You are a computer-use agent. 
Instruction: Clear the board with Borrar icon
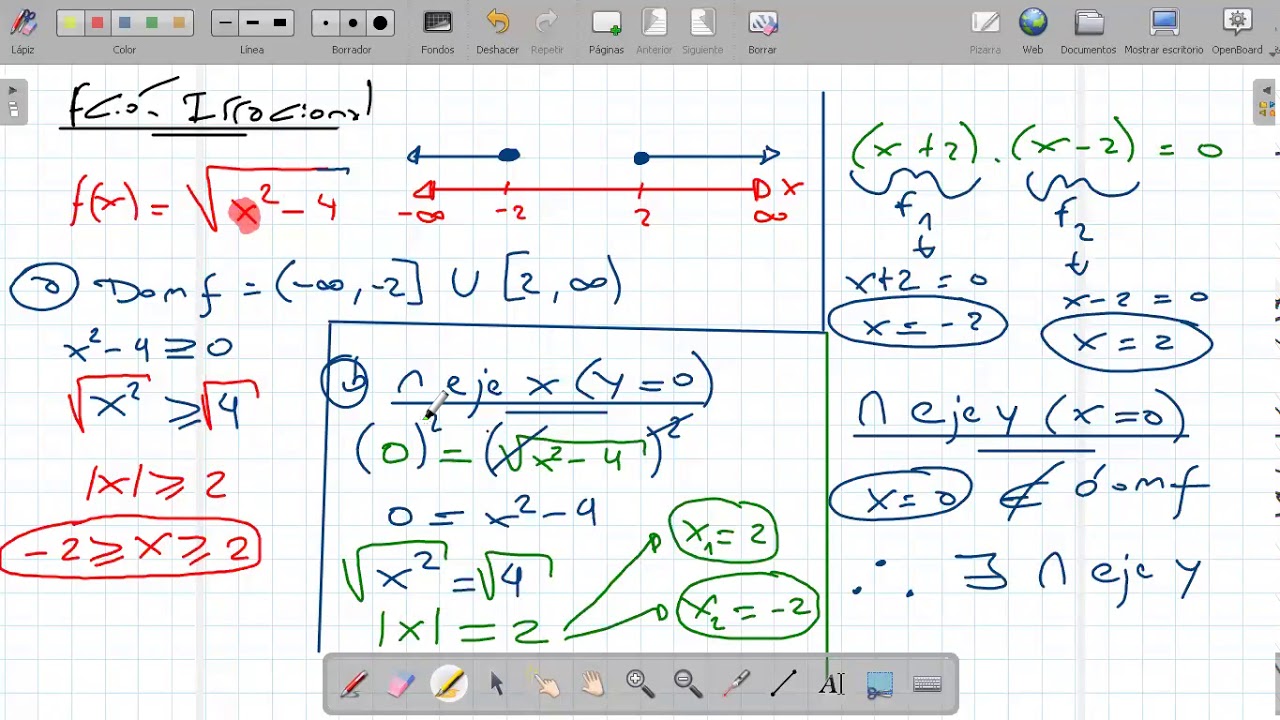click(x=762, y=22)
